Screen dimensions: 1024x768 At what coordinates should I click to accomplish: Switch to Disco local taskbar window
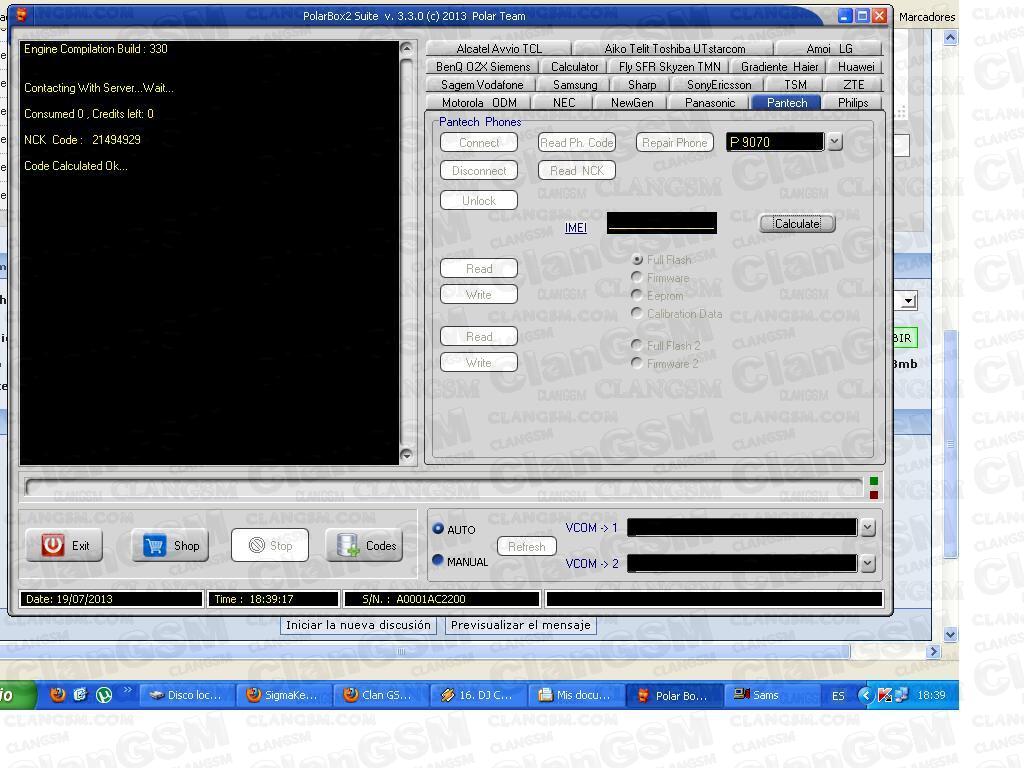185,696
